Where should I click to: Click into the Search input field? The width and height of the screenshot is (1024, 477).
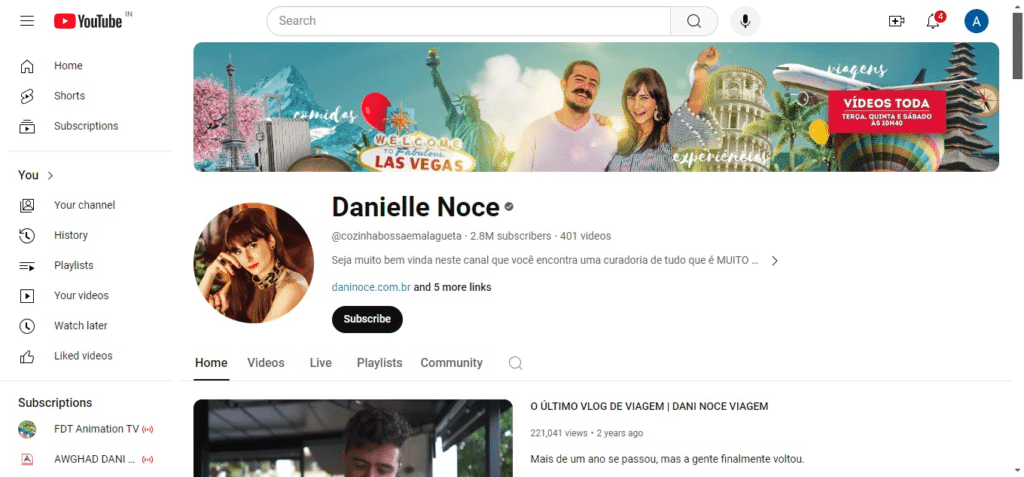click(468, 21)
